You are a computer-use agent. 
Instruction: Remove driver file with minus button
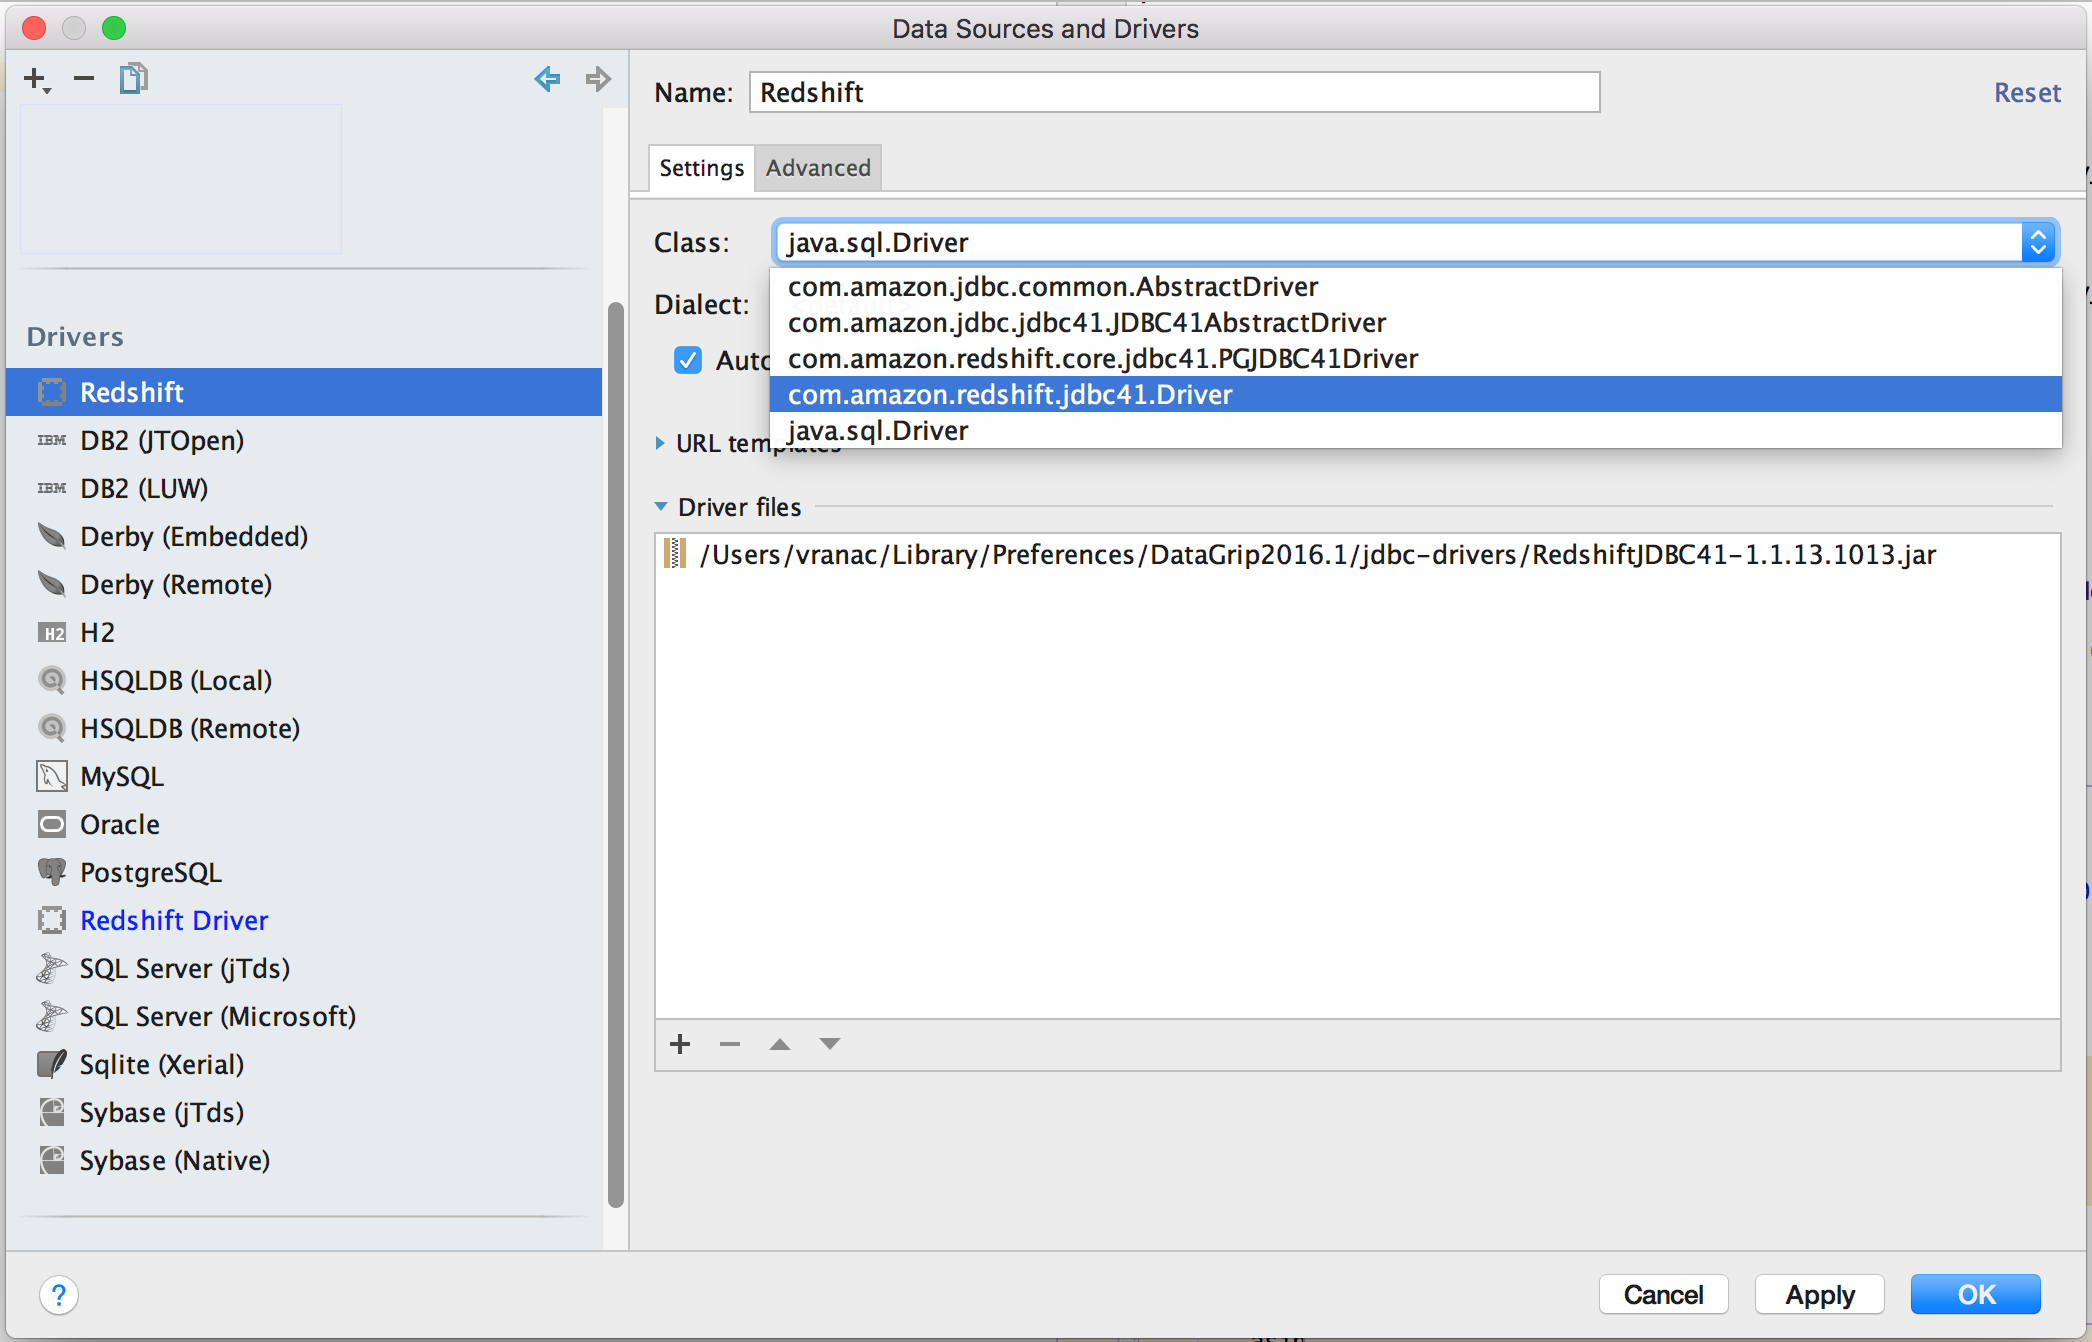tap(730, 1044)
